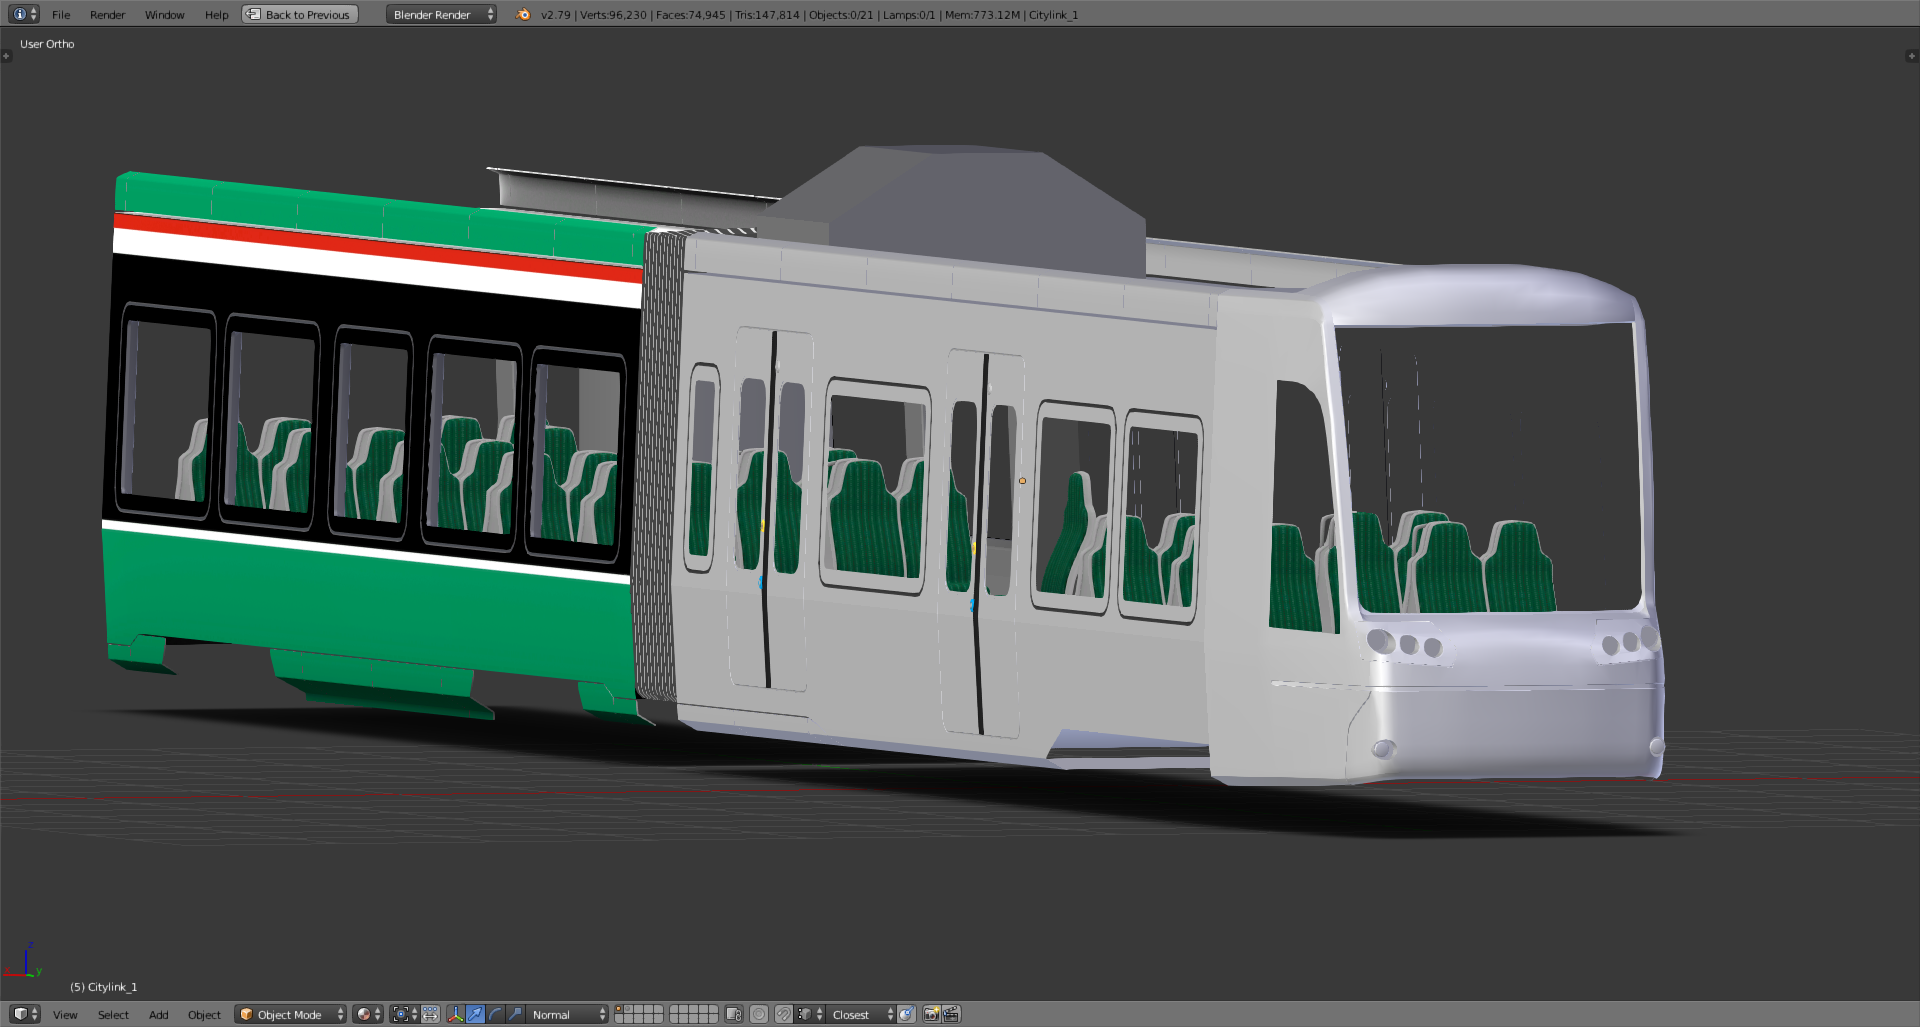The height and width of the screenshot is (1027, 1920).
Task: Click the translate manipulator arrow icon
Action: [475, 1014]
